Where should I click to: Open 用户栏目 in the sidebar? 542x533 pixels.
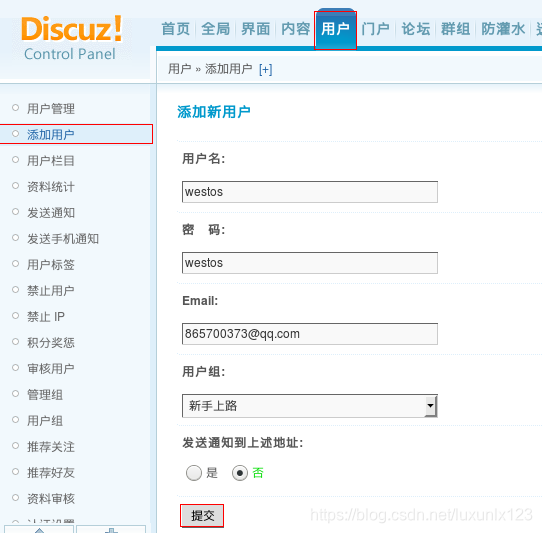51,161
